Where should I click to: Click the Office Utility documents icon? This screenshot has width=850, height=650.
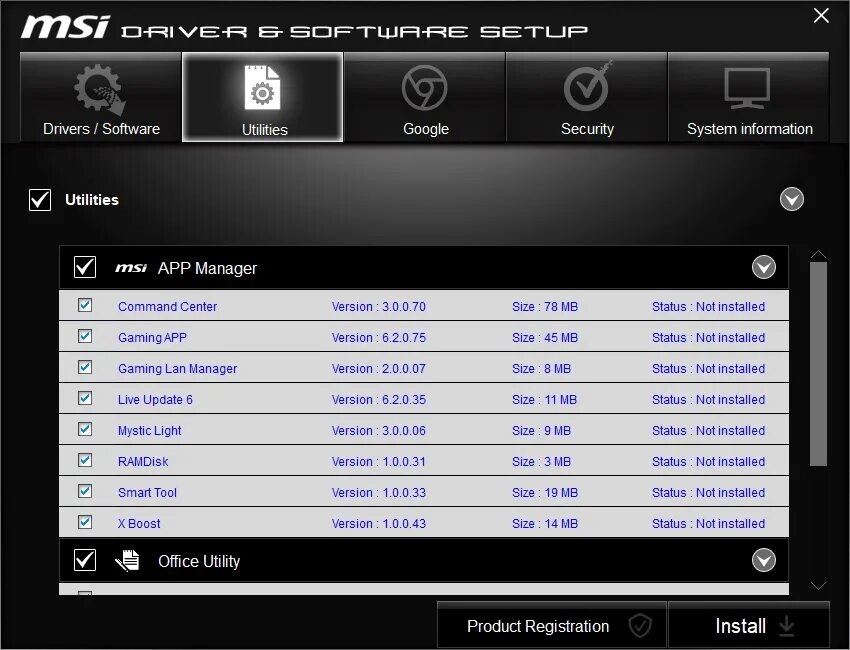(127, 561)
